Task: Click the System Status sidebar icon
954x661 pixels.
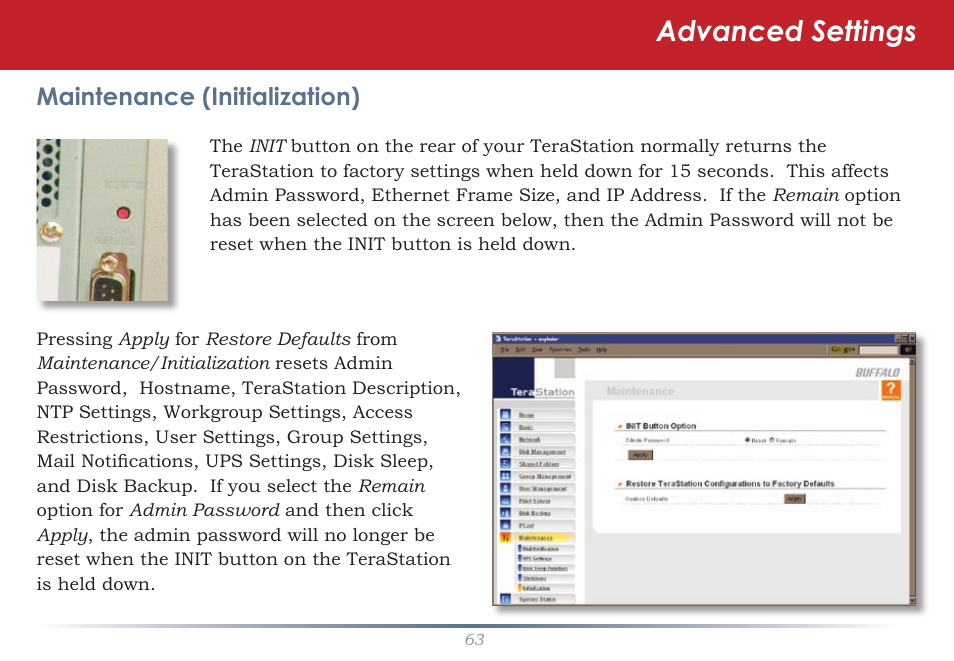Action: [505, 599]
